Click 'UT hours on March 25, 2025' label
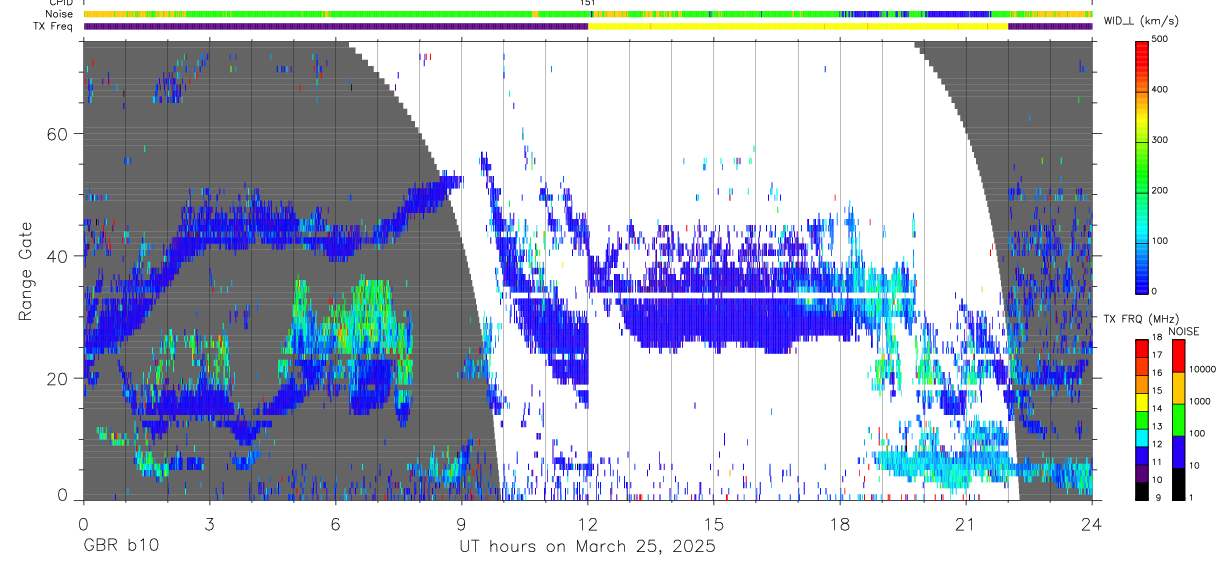The width and height of the screenshot is (1228, 567). point(587,547)
